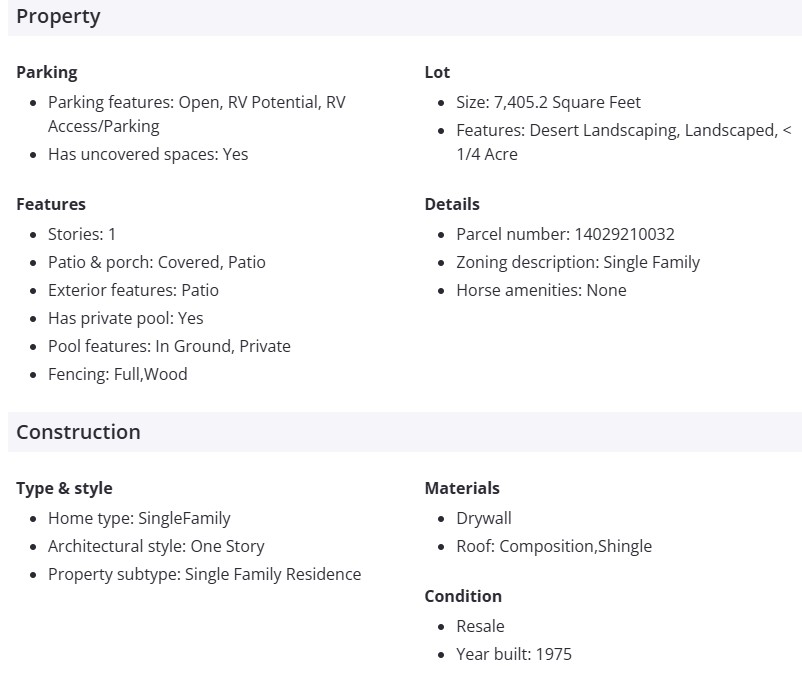Click the Year built: 1975 line
The height and width of the screenshot is (681, 802).
pos(514,654)
